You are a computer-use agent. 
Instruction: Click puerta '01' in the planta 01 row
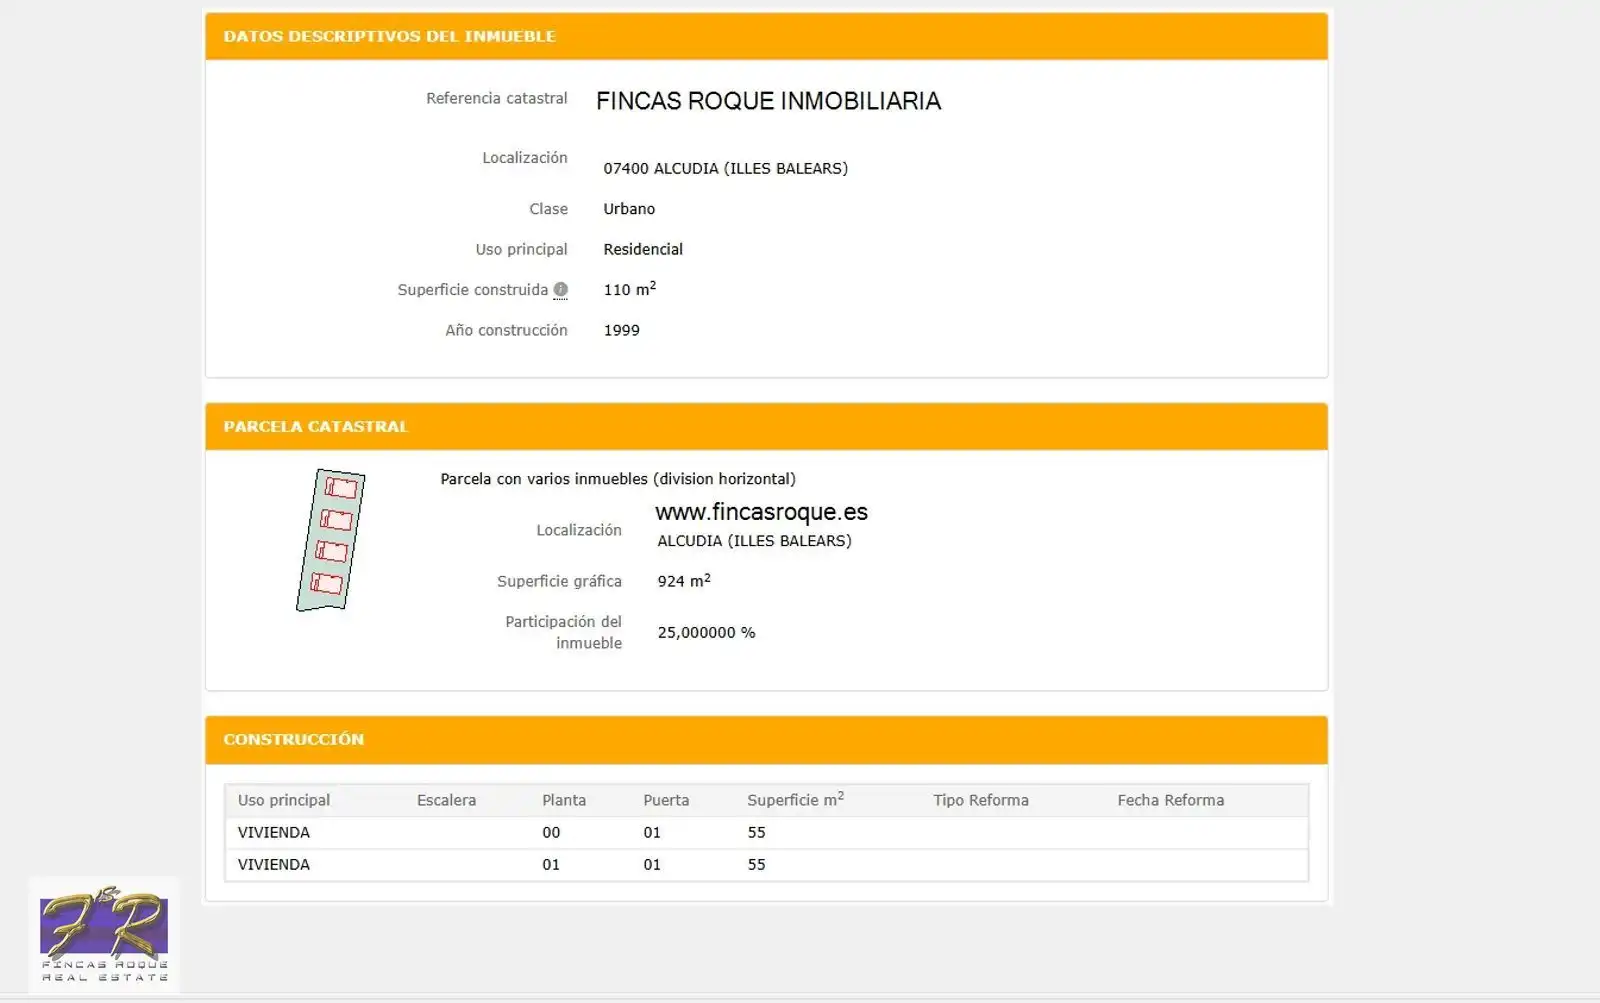click(652, 865)
